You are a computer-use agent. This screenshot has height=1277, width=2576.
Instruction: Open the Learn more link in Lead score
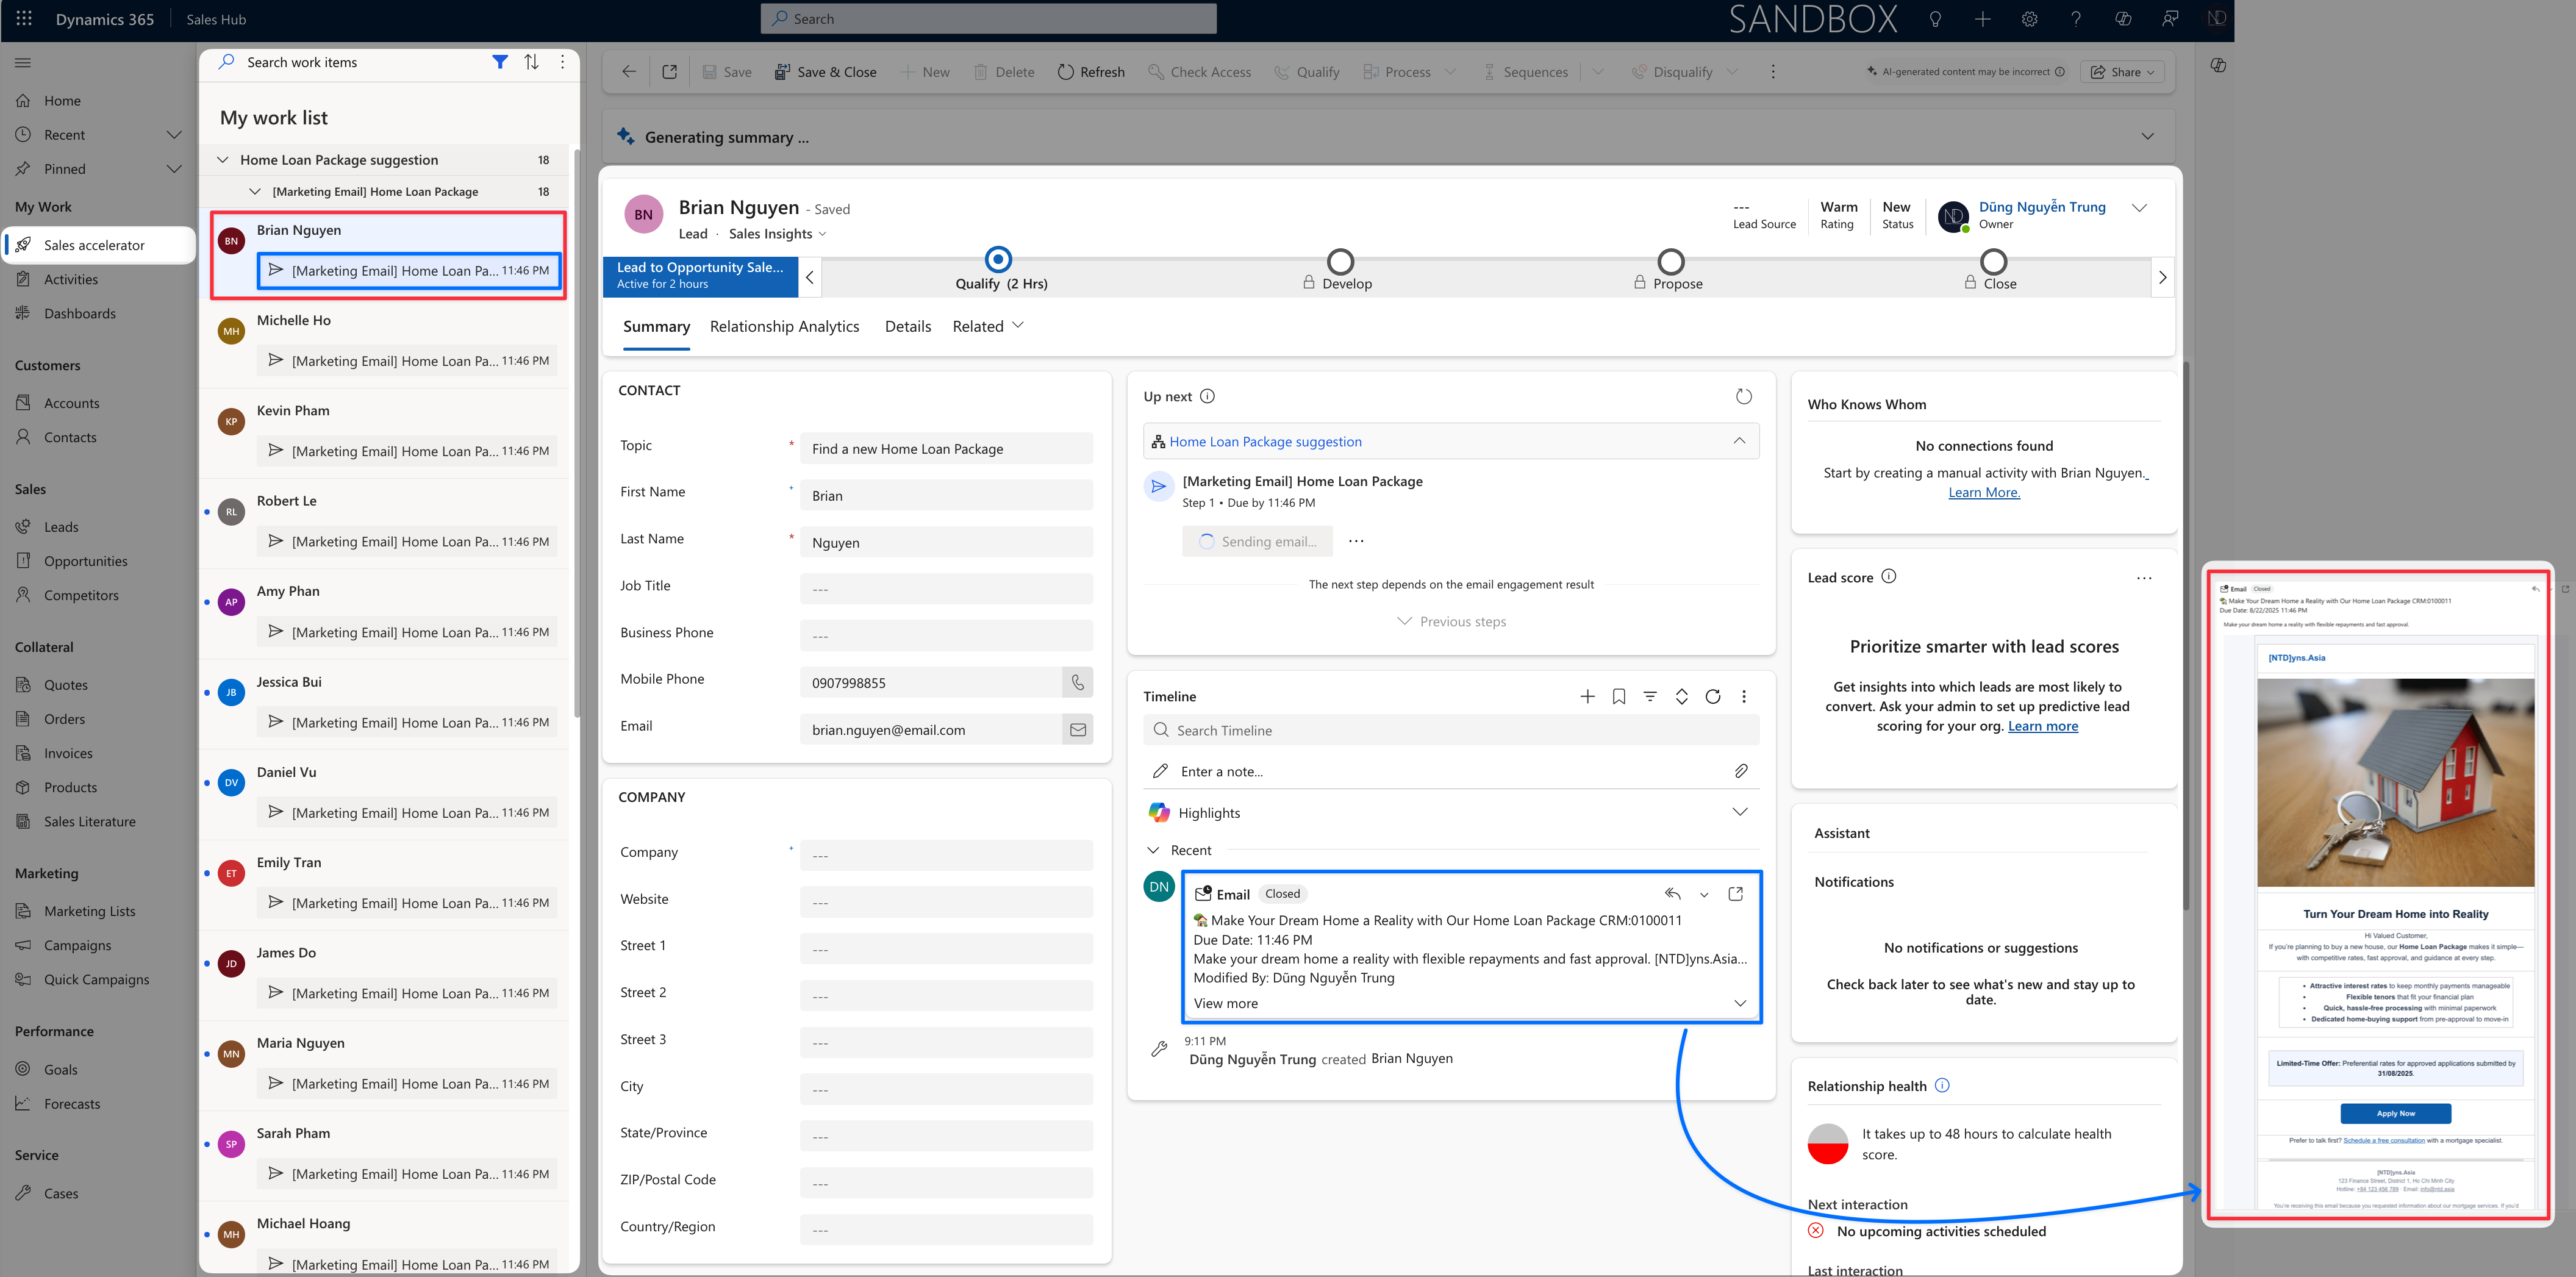[x=2042, y=726]
